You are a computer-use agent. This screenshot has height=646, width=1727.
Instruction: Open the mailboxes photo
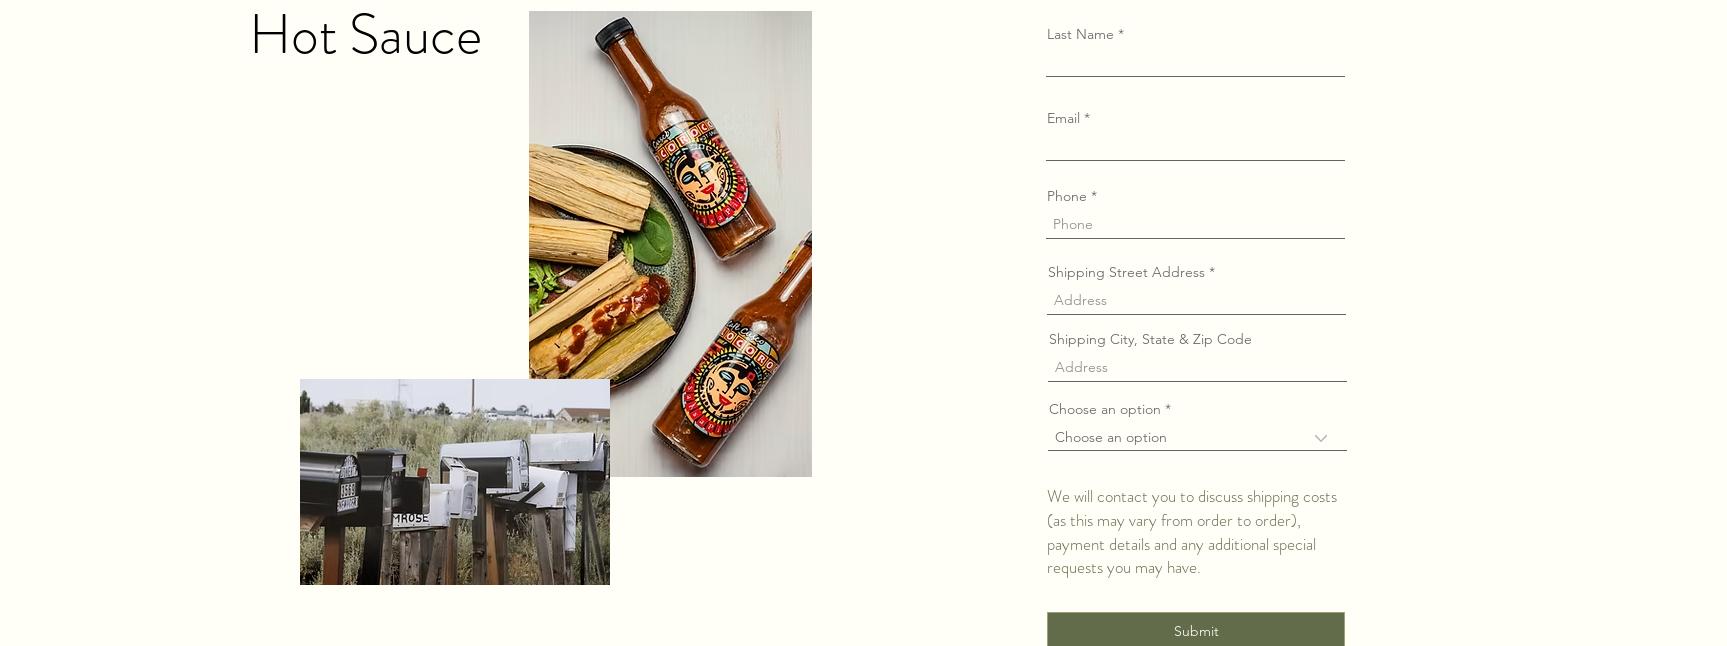pos(455,482)
